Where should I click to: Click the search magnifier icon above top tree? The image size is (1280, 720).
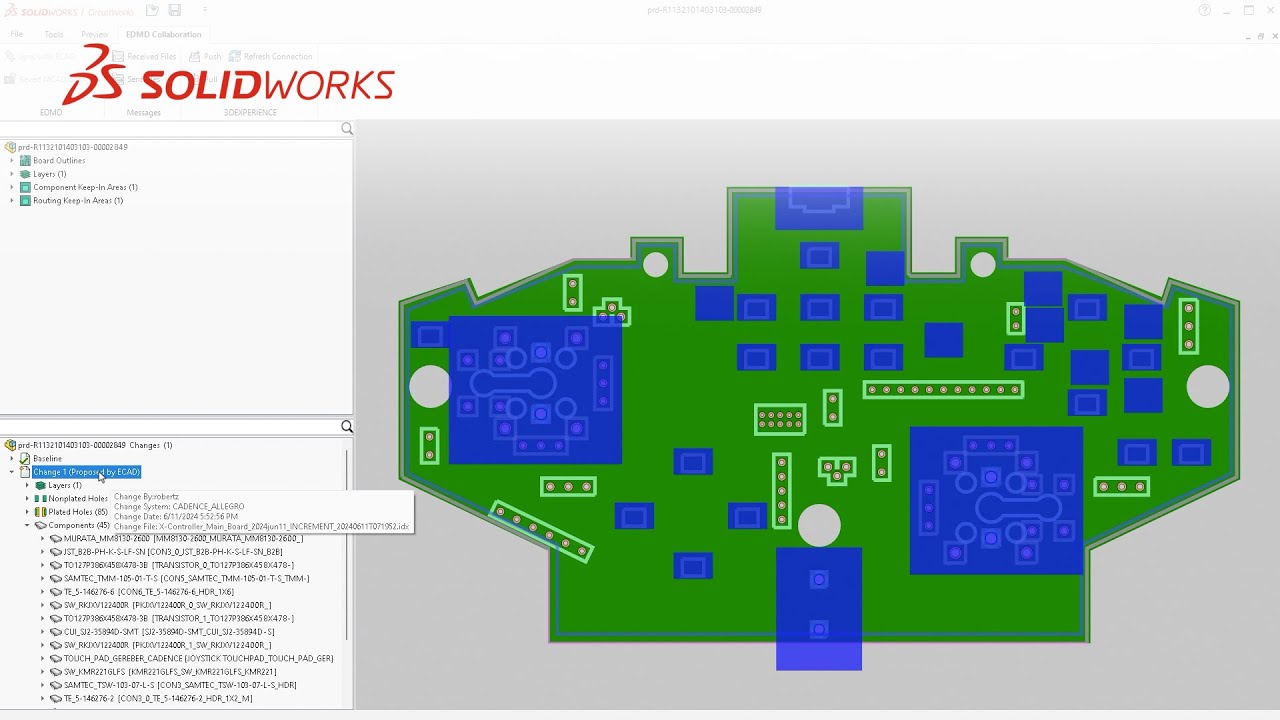(347, 129)
